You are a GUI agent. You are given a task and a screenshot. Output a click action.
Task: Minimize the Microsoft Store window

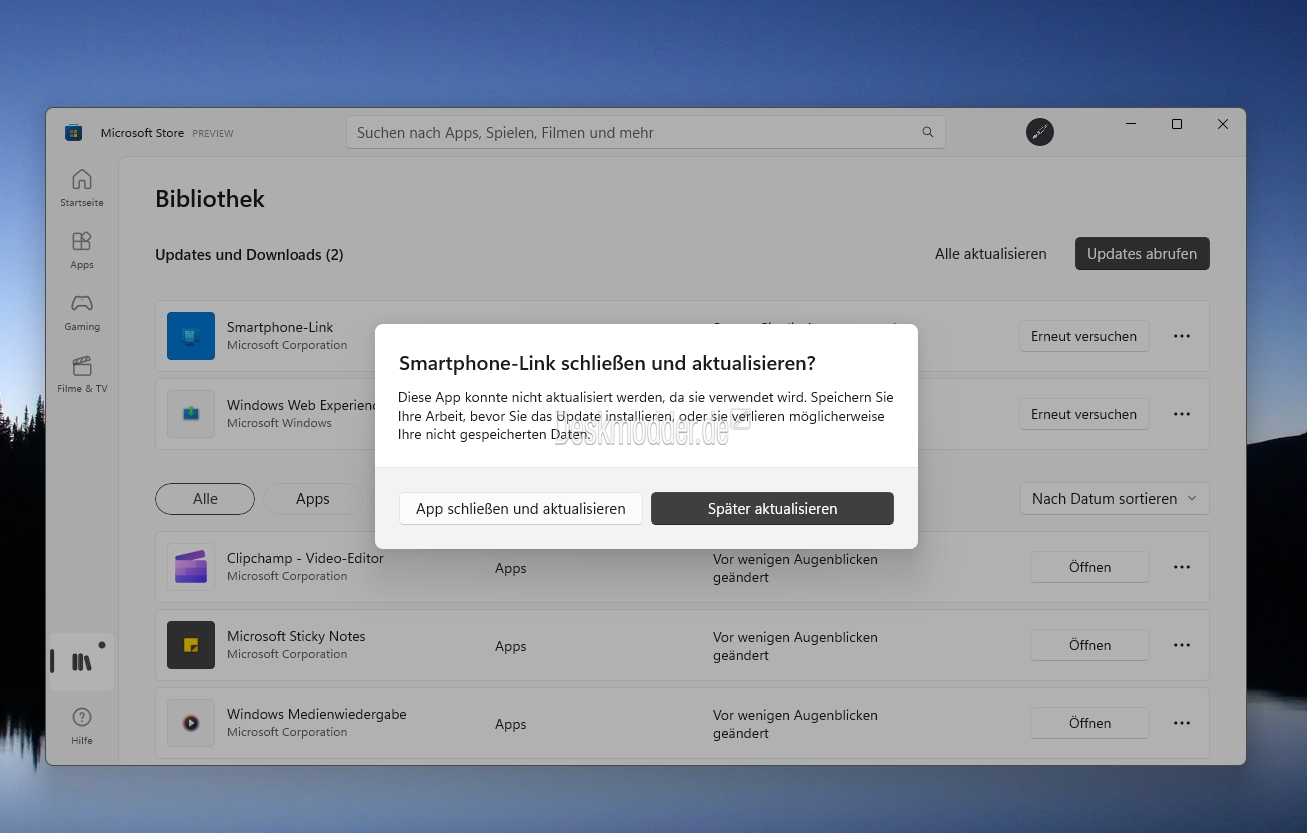click(1131, 124)
